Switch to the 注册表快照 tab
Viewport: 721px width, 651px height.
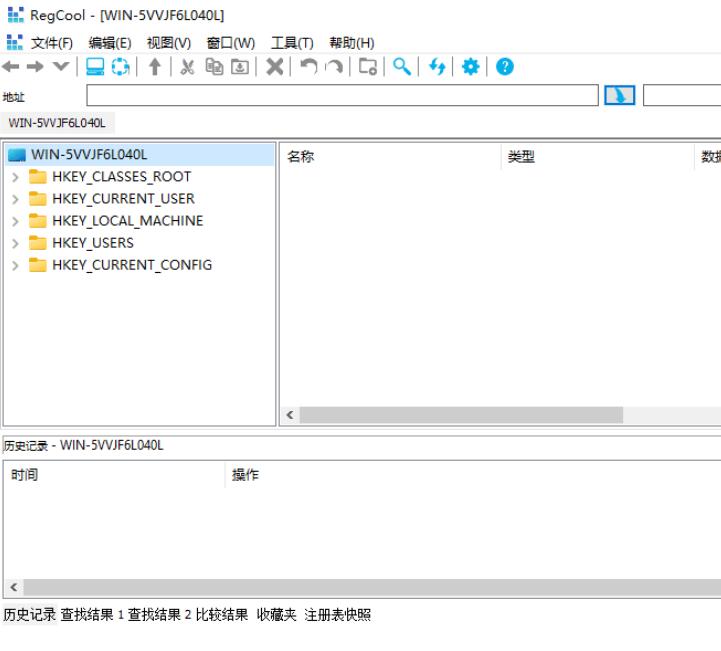point(337,615)
